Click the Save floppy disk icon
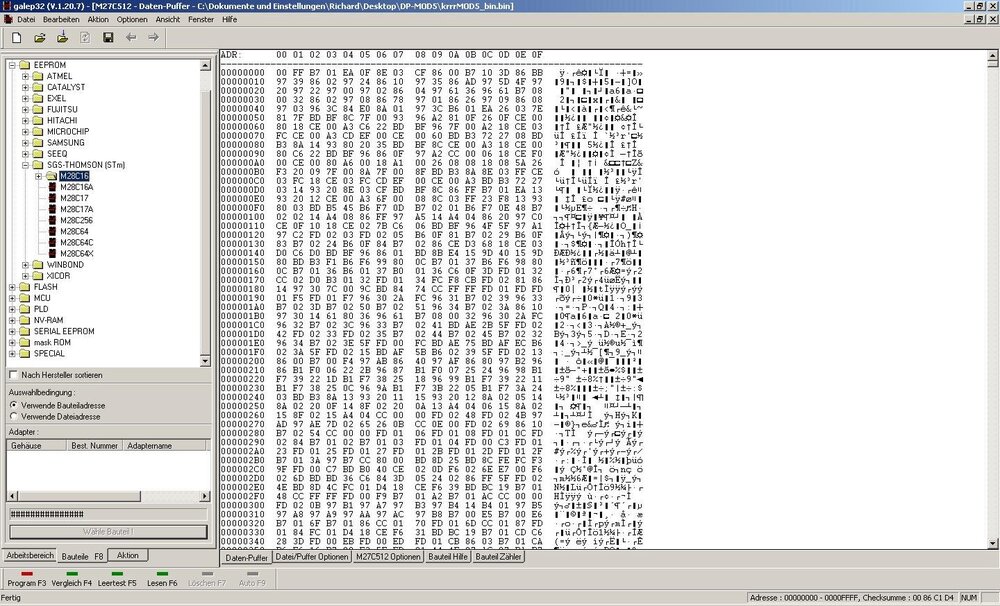Image resolution: width=1000 pixels, height=606 pixels. pyautogui.click(x=108, y=38)
